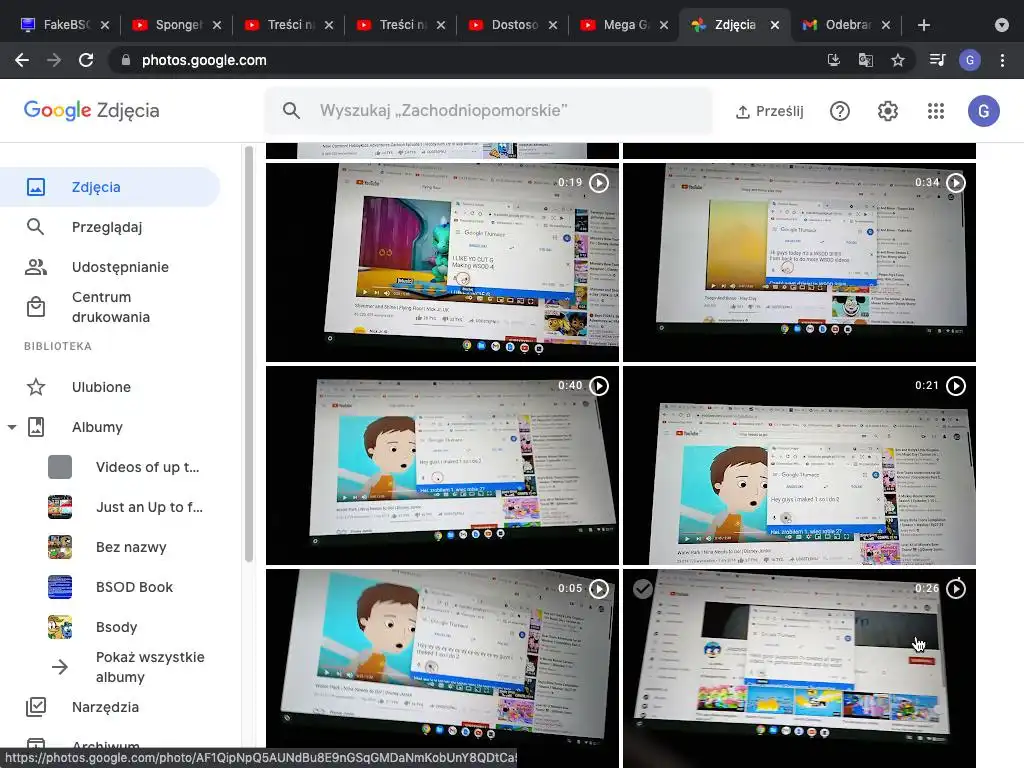Click the install app icon in address bar
Image resolution: width=1024 pixels, height=768 pixels.
(x=833, y=60)
